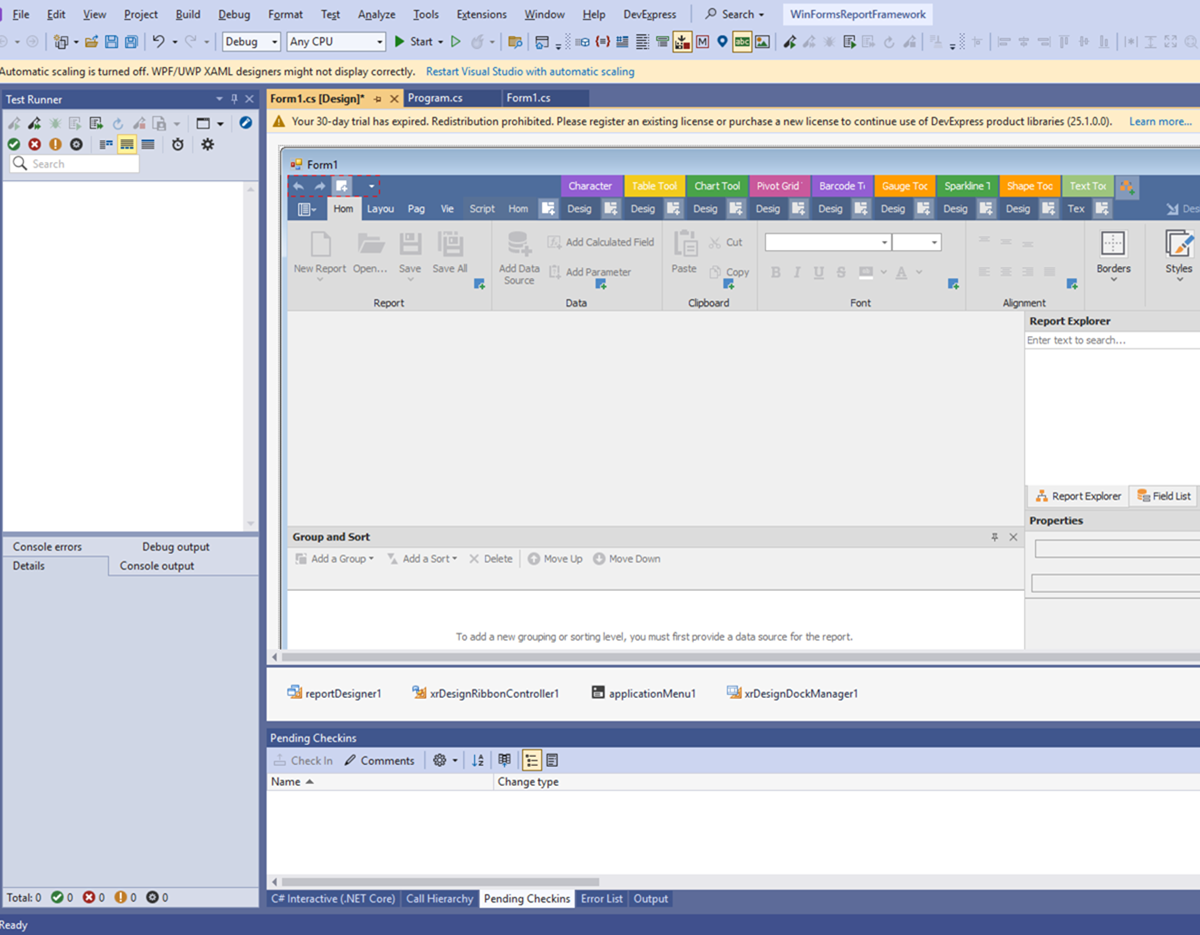This screenshot has height=935, width=1200.
Task: Open the Any CPU platform dropdown
Action: 335,42
